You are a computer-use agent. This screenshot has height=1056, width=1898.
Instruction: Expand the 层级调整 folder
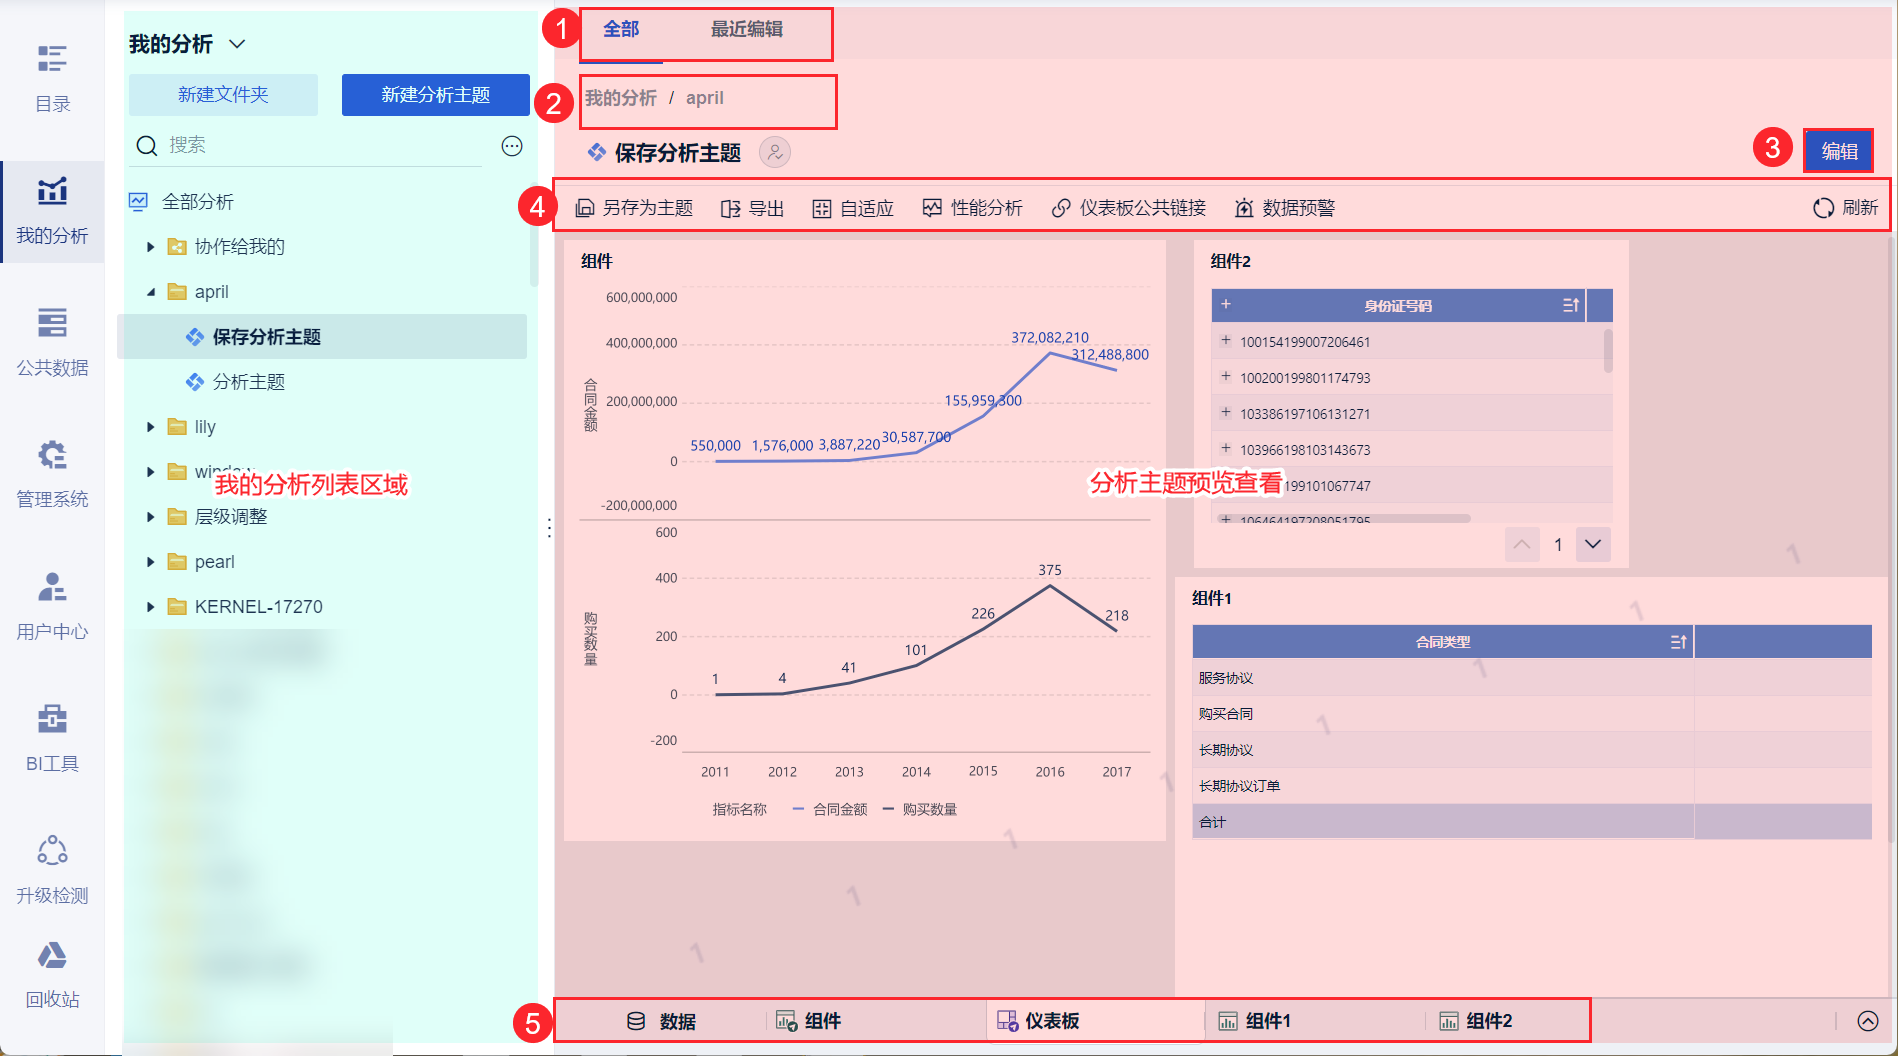tap(150, 517)
